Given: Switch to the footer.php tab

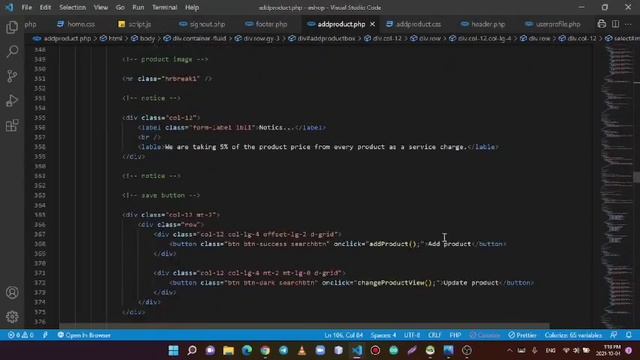Looking at the screenshot, I should (x=267, y=24).
